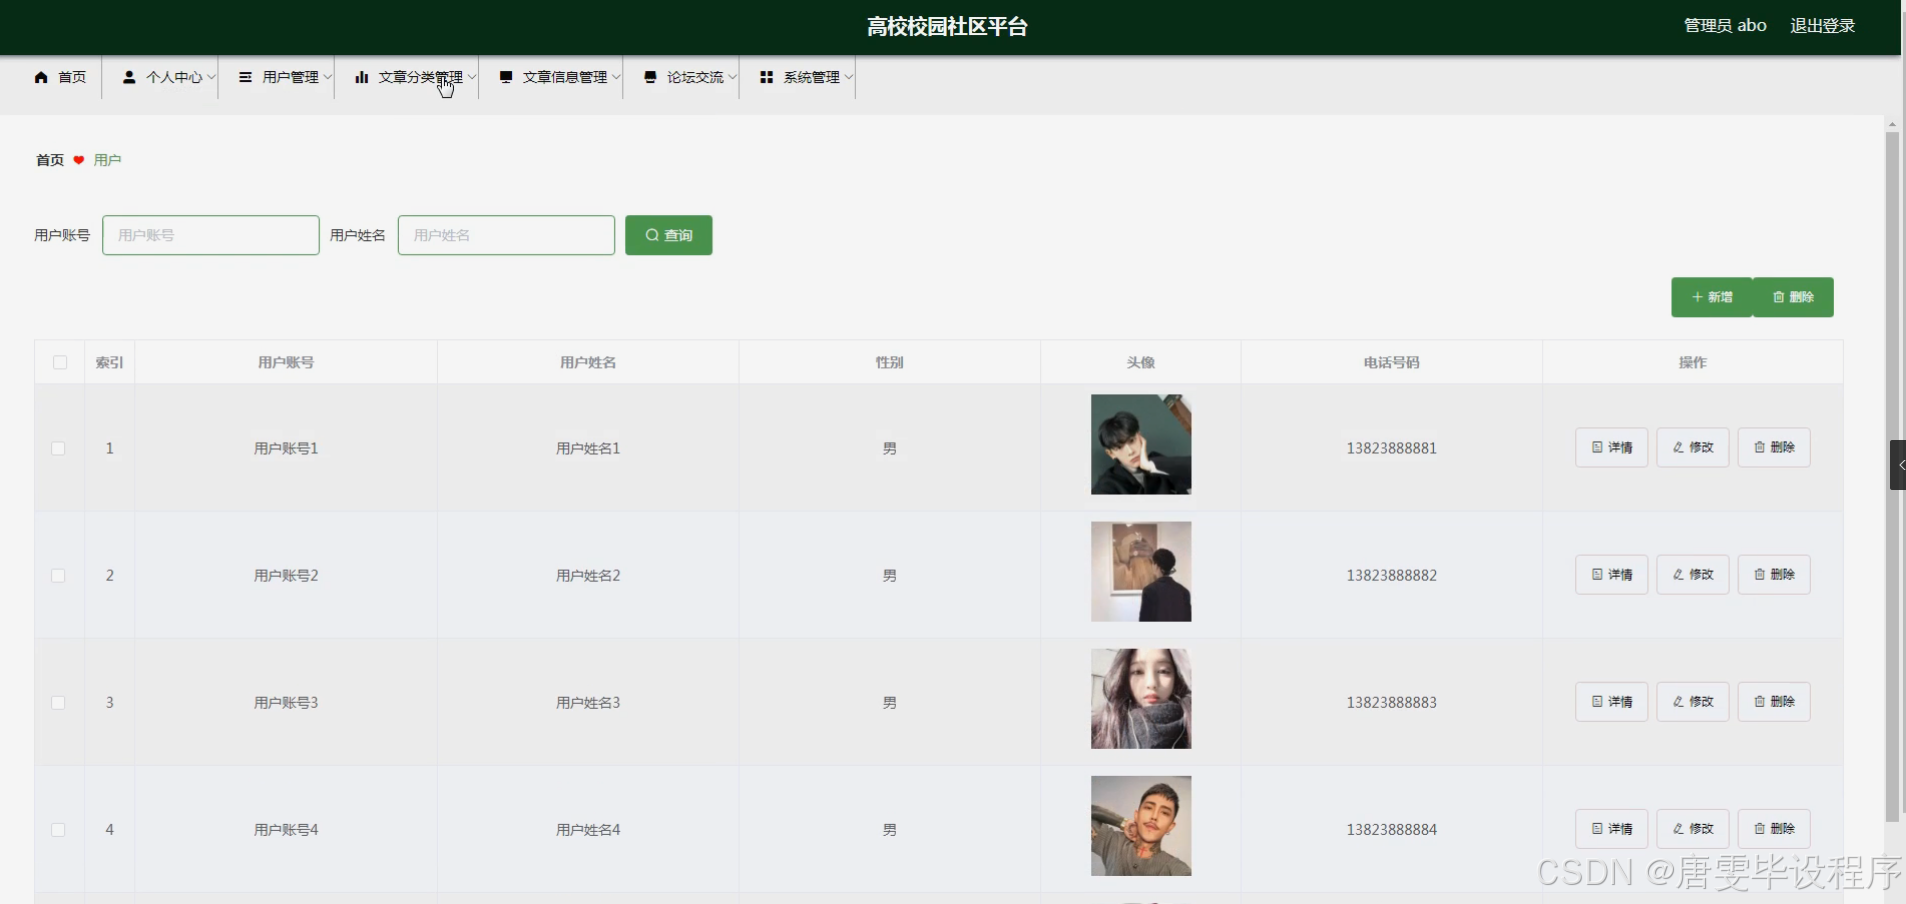
Task: Click the 管理员 abo label
Action: (1725, 26)
